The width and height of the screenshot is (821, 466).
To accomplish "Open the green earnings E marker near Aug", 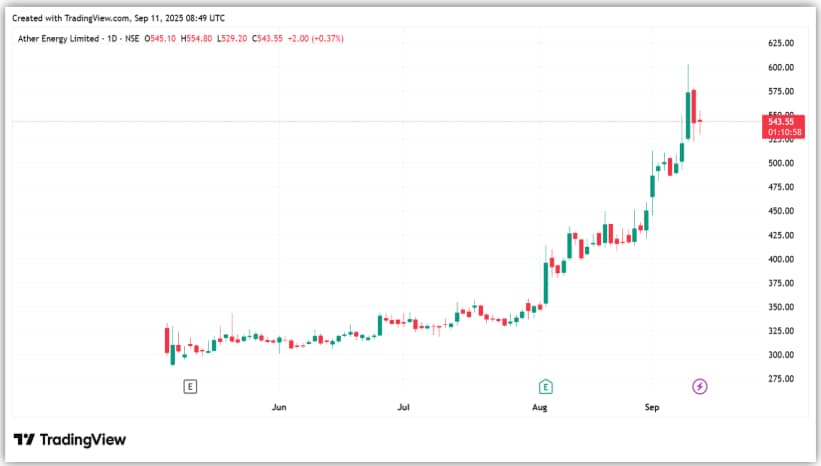I will [546, 386].
